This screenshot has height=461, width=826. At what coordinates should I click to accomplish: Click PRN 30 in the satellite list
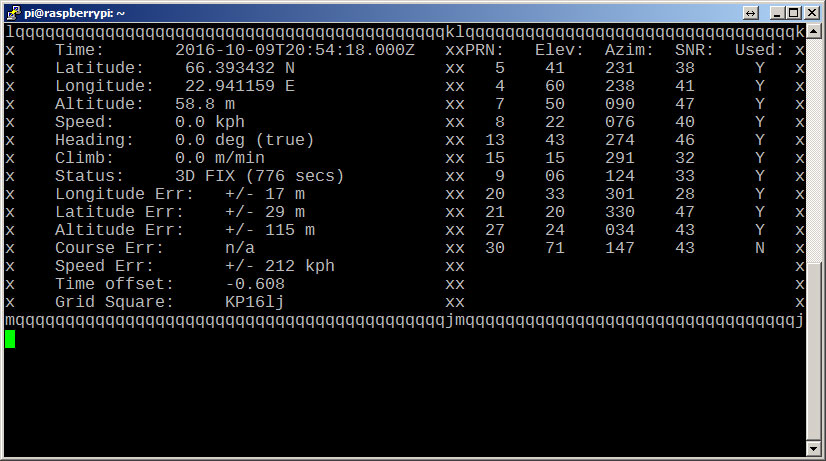[495, 248]
